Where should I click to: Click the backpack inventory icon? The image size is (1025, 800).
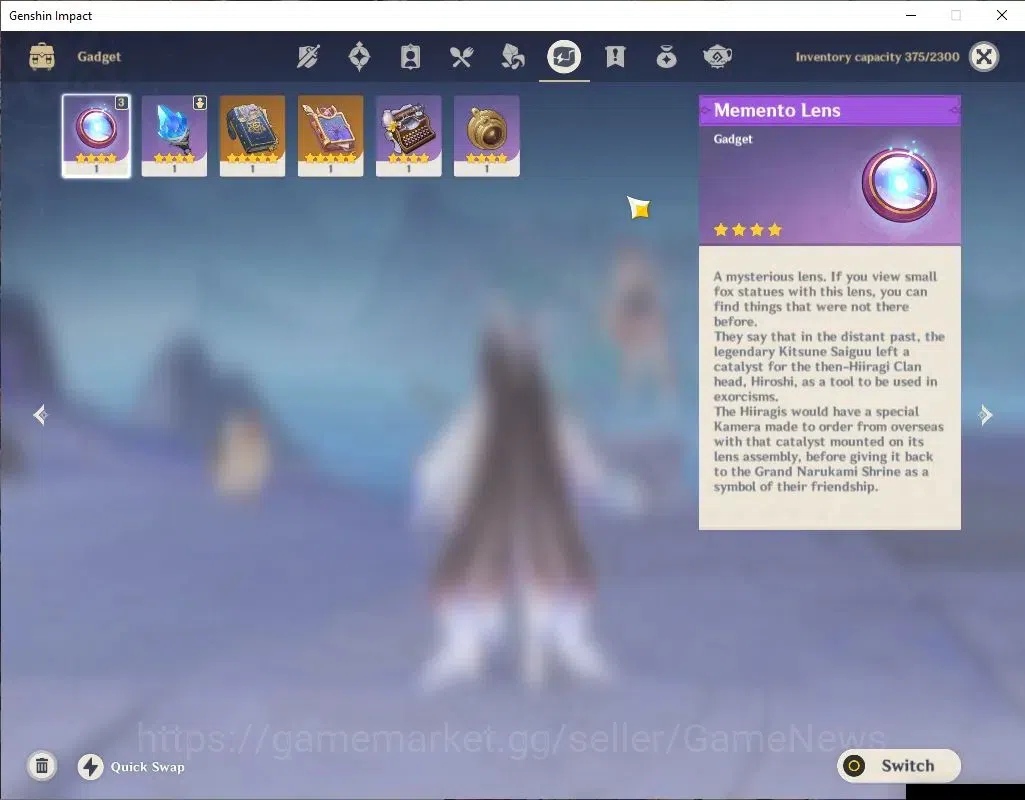42,57
